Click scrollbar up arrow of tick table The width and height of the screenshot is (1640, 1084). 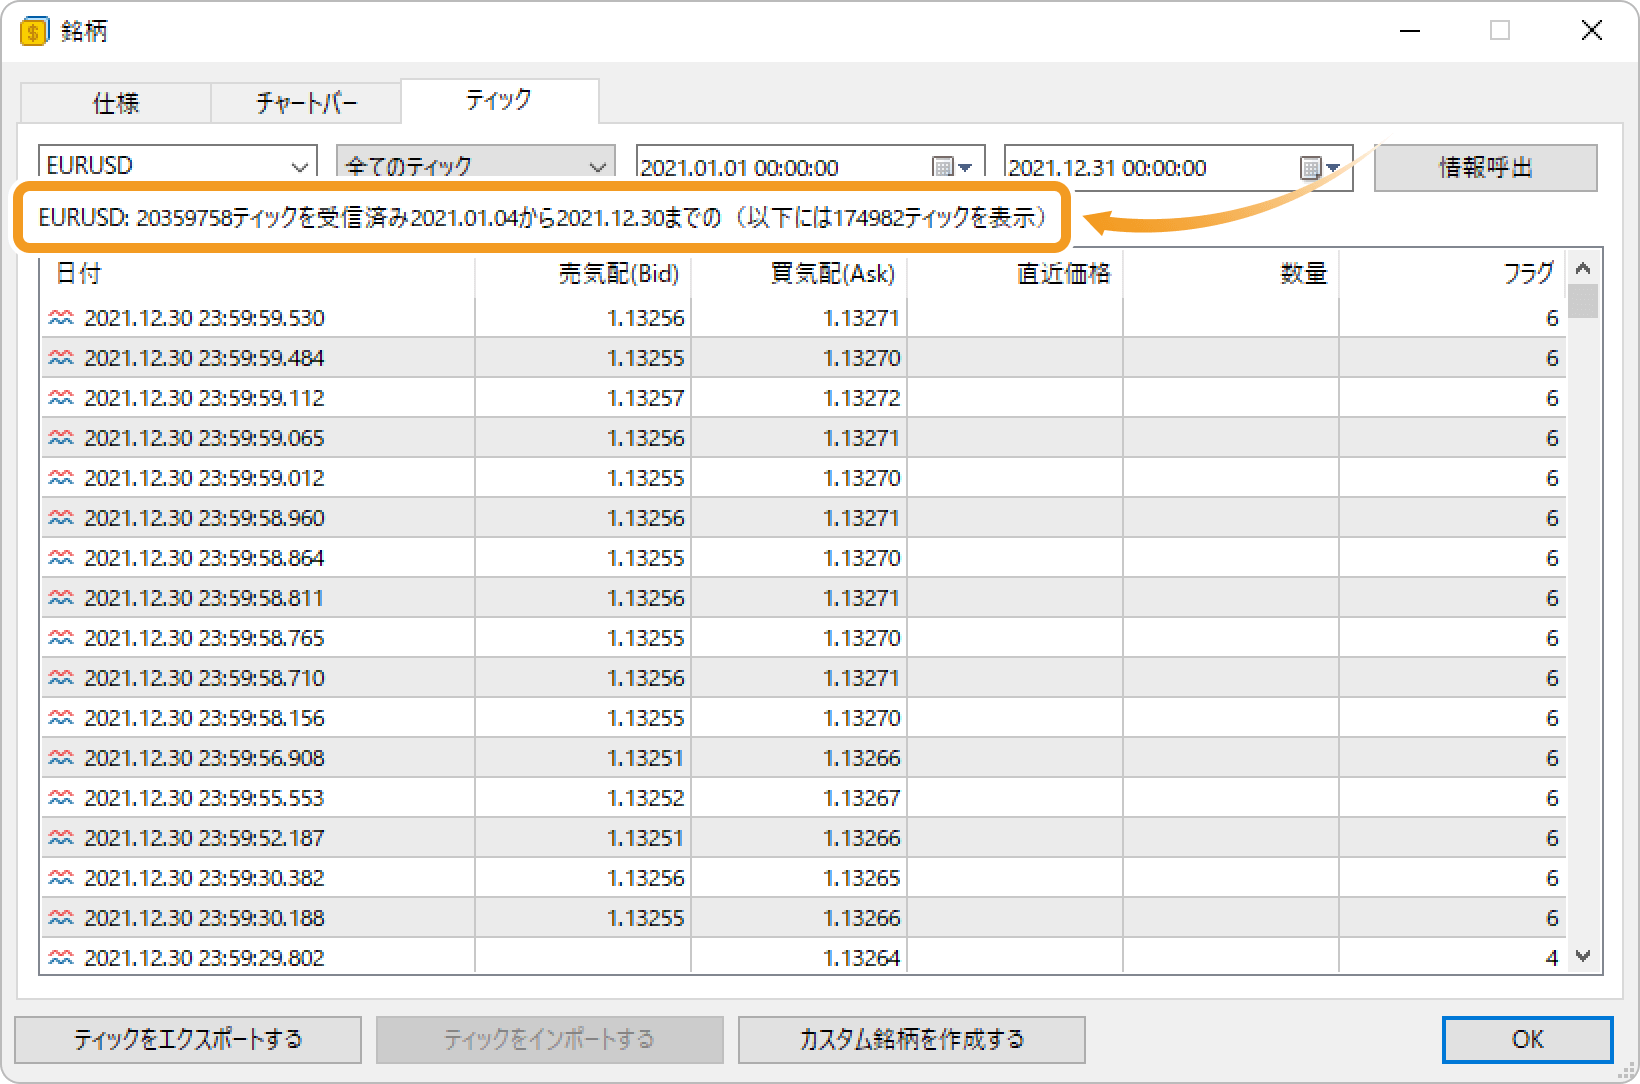pos(1583,268)
